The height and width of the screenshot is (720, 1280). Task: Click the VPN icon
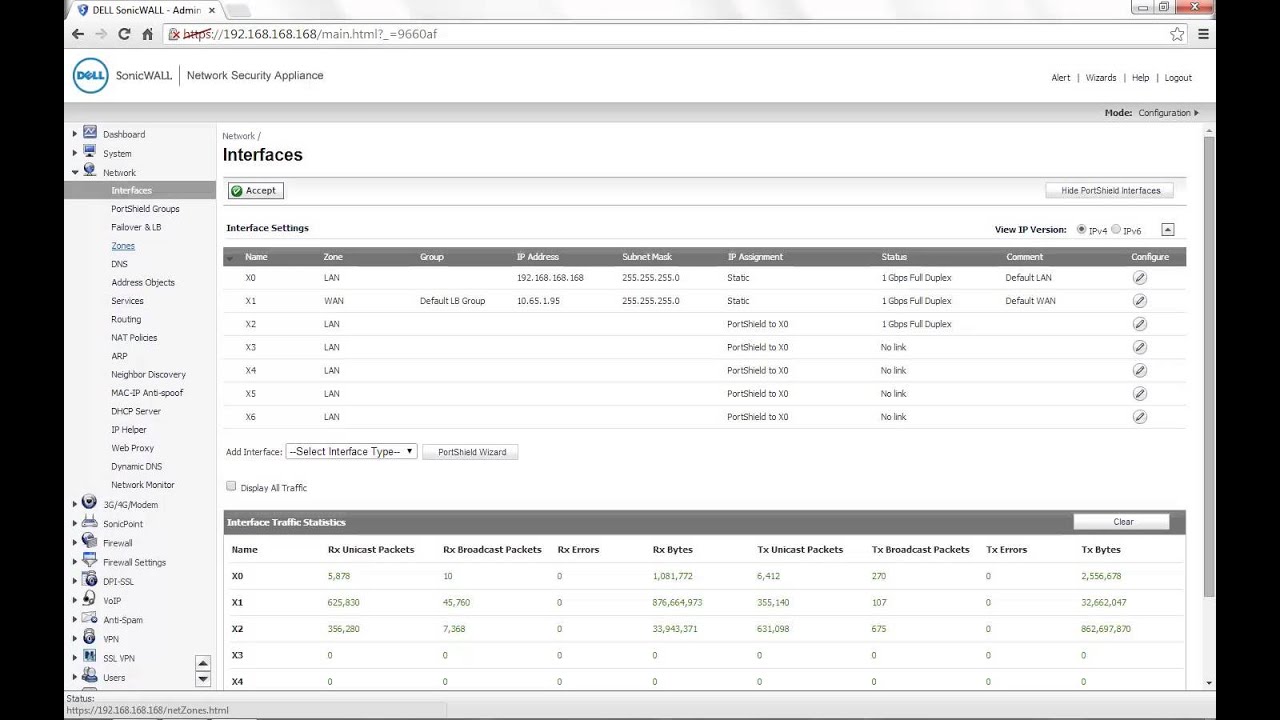click(x=90, y=638)
